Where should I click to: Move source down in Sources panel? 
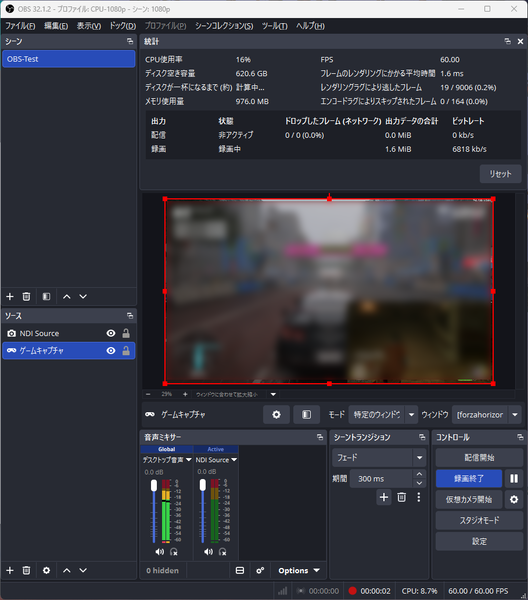coord(83,571)
